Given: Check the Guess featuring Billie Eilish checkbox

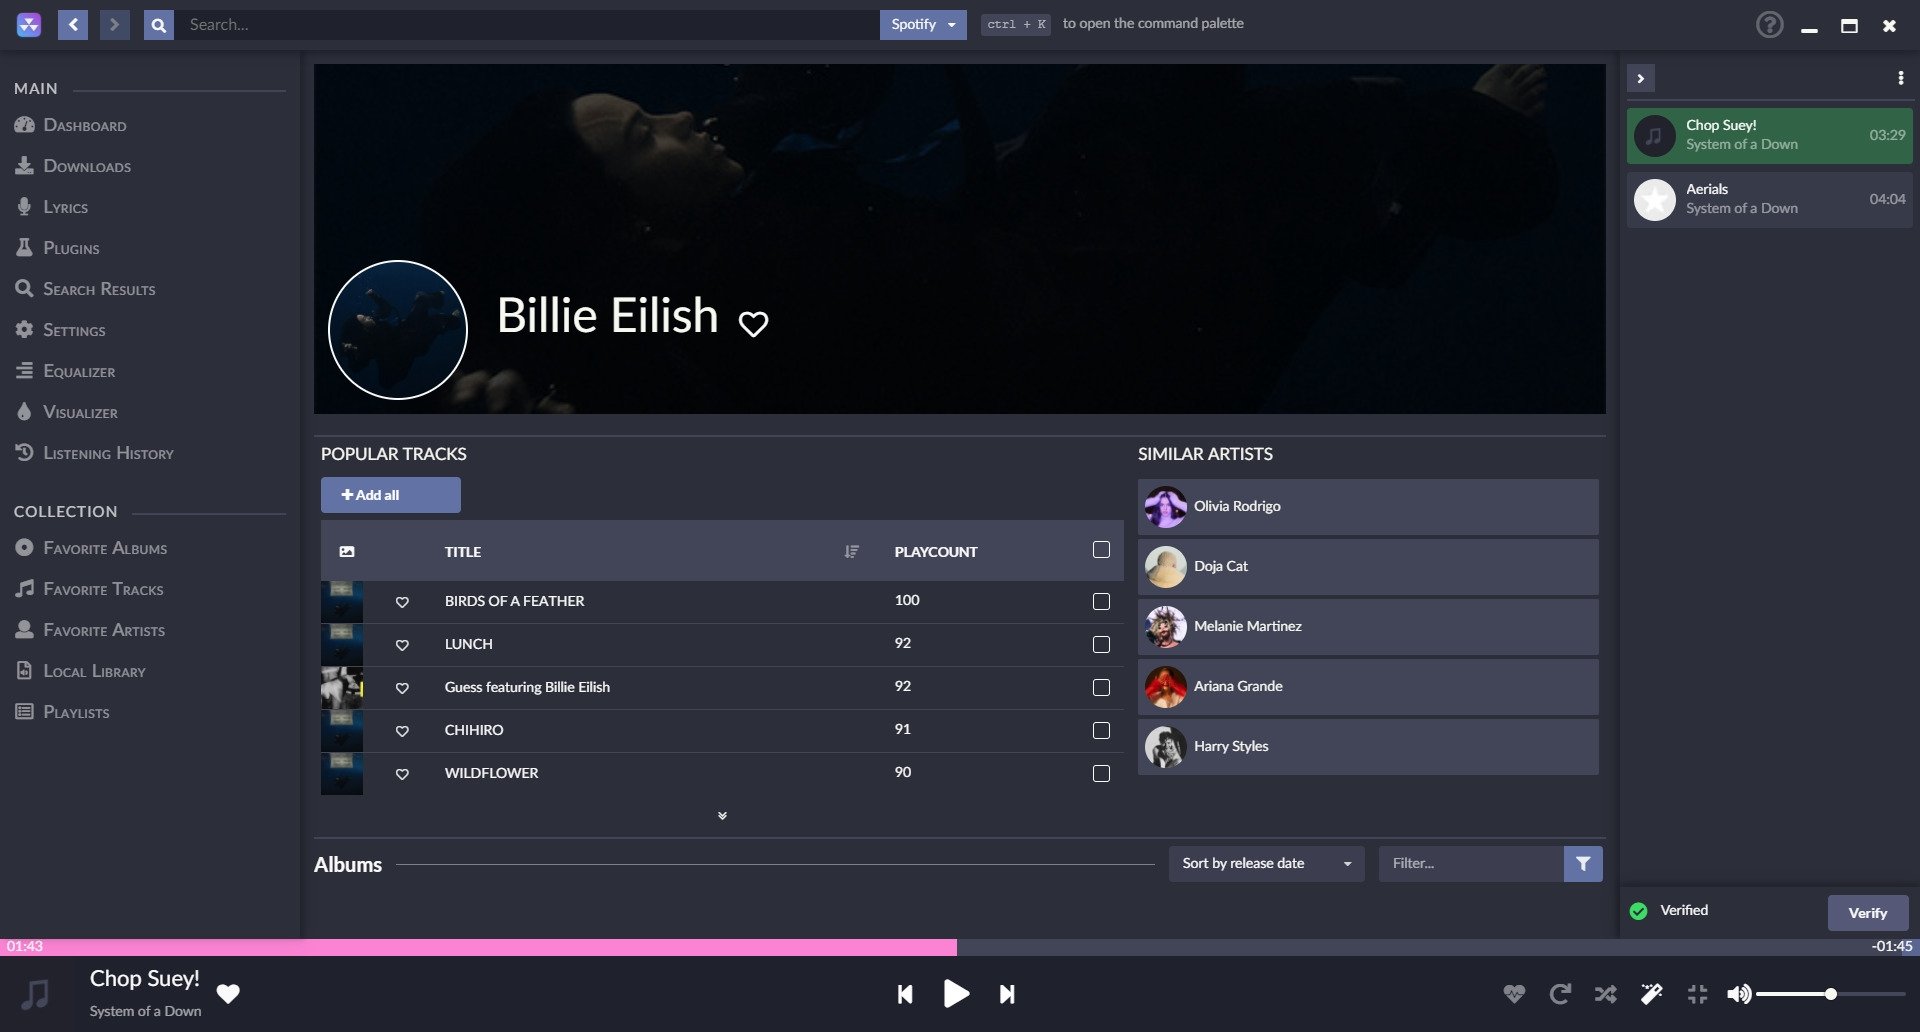Looking at the screenshot, I should pyautogui.click(x=1101, y=688).
